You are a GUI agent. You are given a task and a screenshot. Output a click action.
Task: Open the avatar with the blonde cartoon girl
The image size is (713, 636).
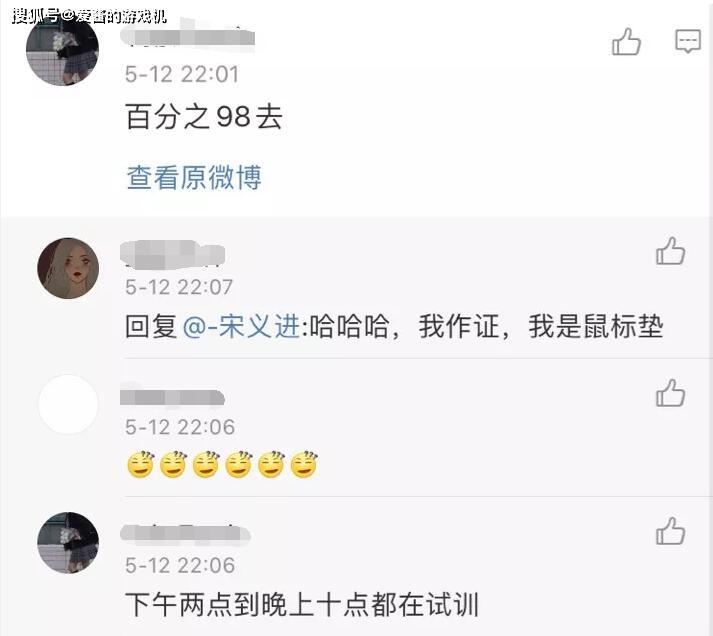point(68,268)
